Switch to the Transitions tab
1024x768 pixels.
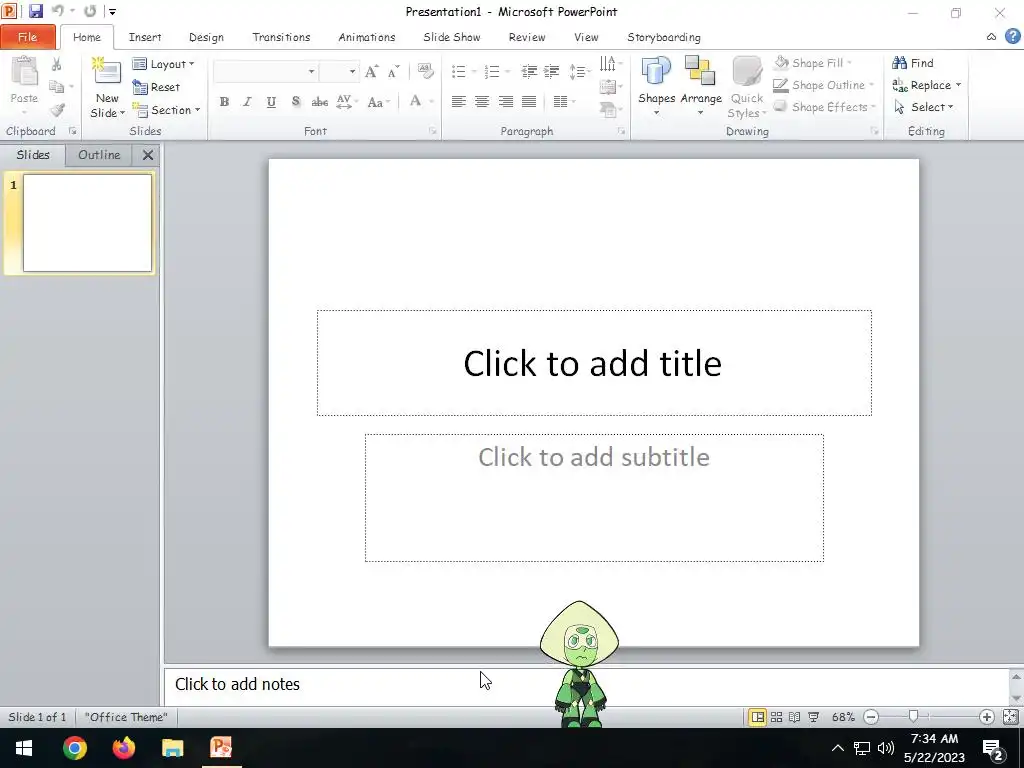coord(281,37)
